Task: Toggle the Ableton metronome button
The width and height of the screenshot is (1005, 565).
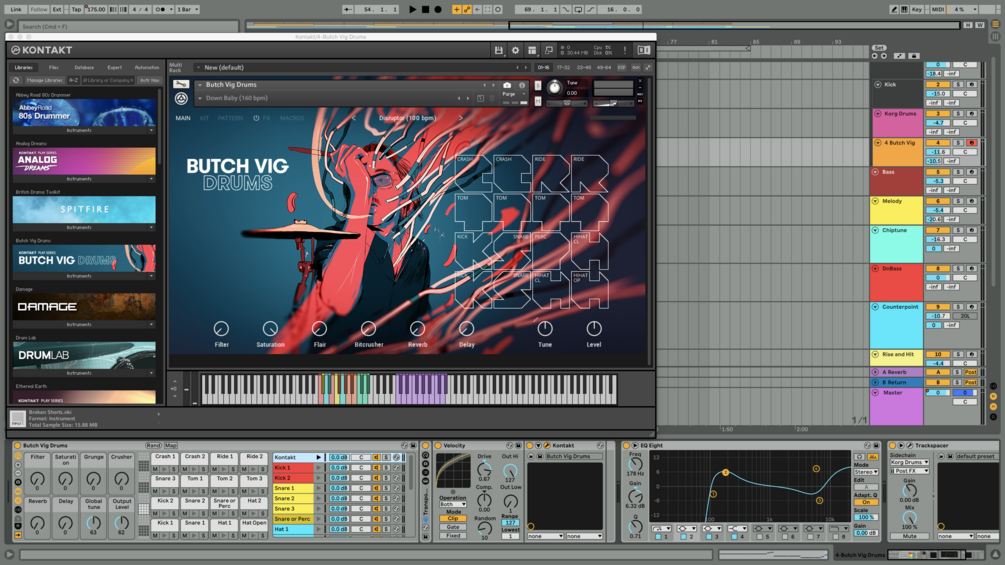Action: pos(162,10)
